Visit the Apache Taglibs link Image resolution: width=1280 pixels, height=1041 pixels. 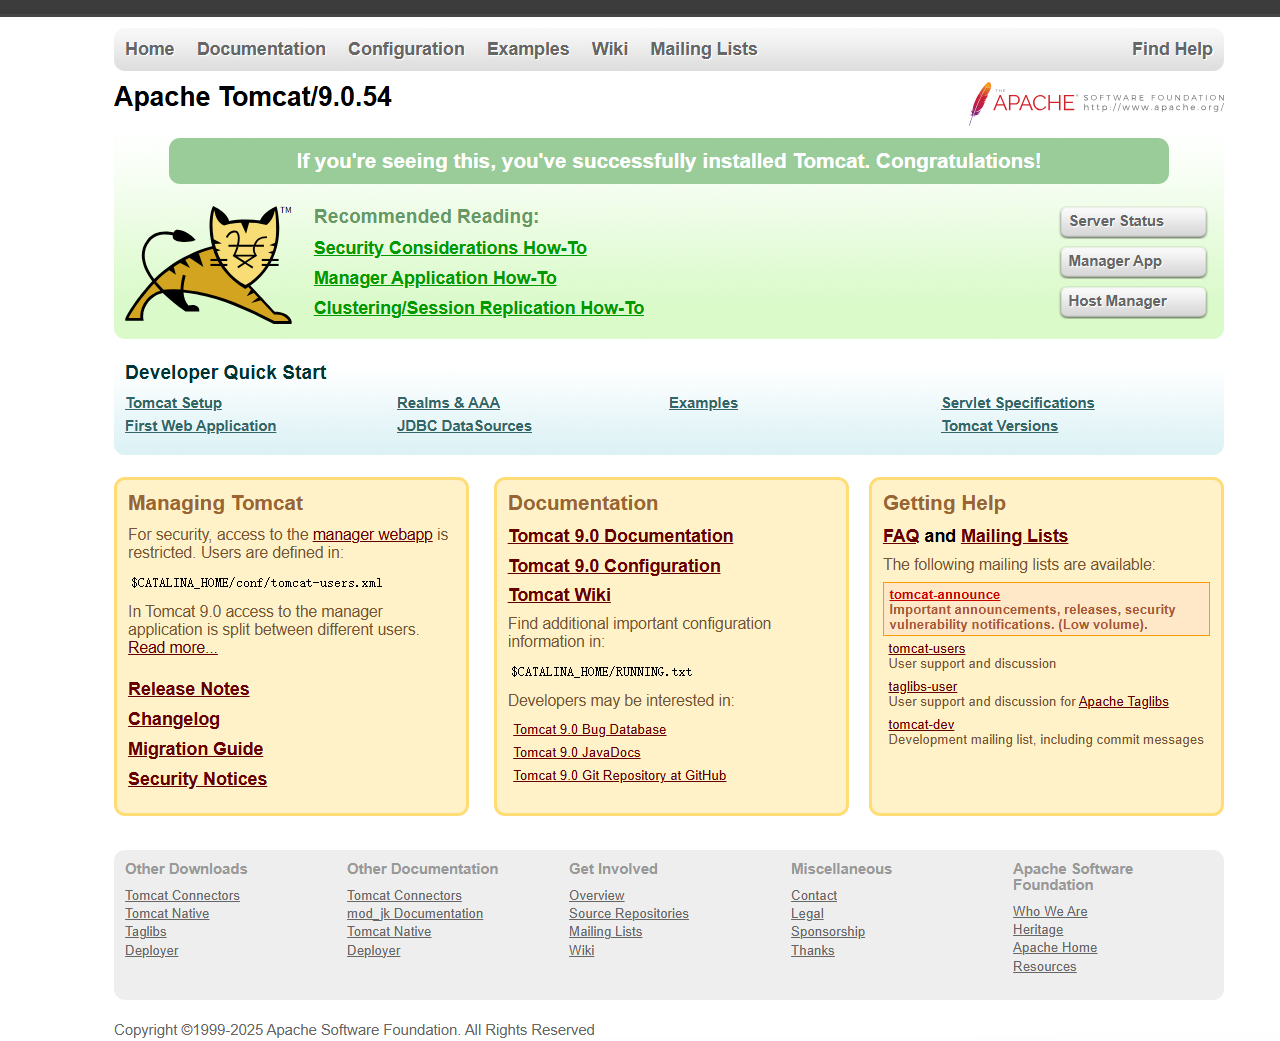1124,702
